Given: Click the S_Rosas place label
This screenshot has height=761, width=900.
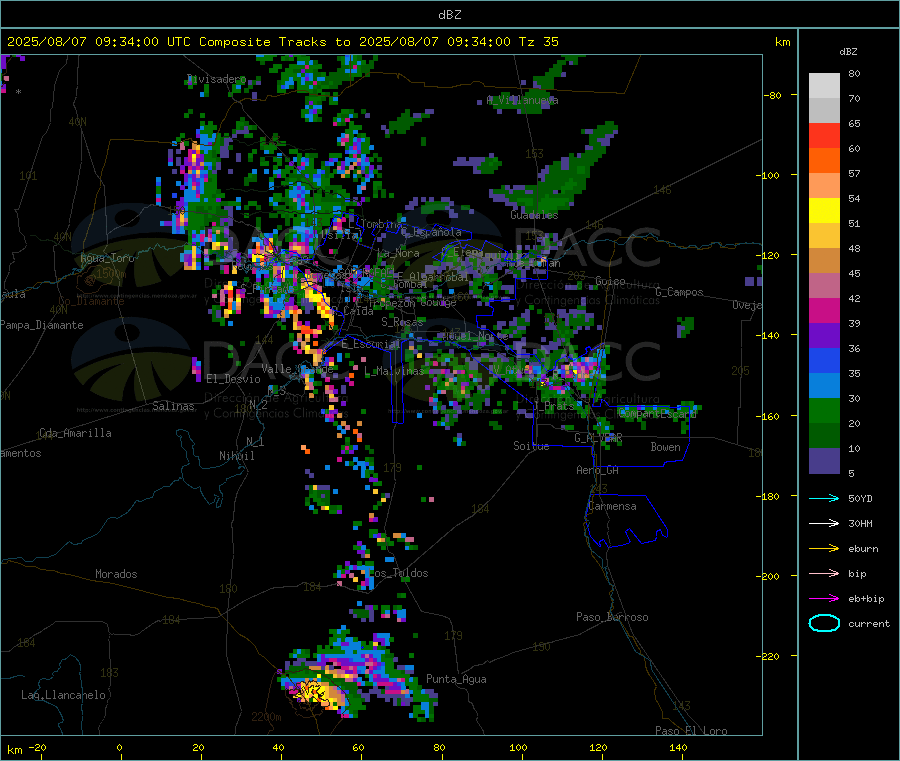Looking at the screenshot, I should point(402,323).
